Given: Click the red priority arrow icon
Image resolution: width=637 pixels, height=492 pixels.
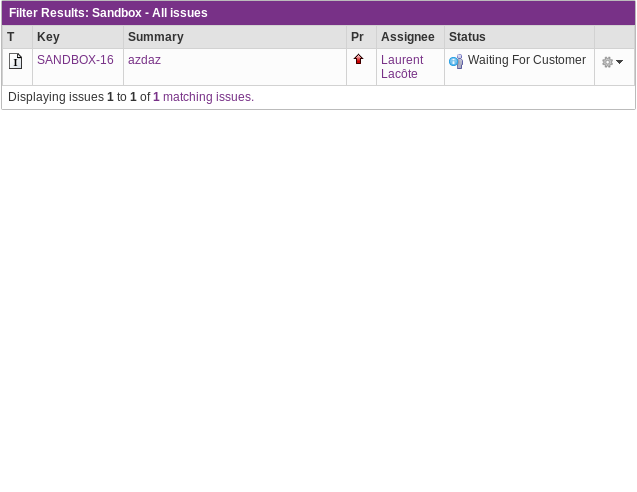Looking at the screenshot, I should coord(359,60).
